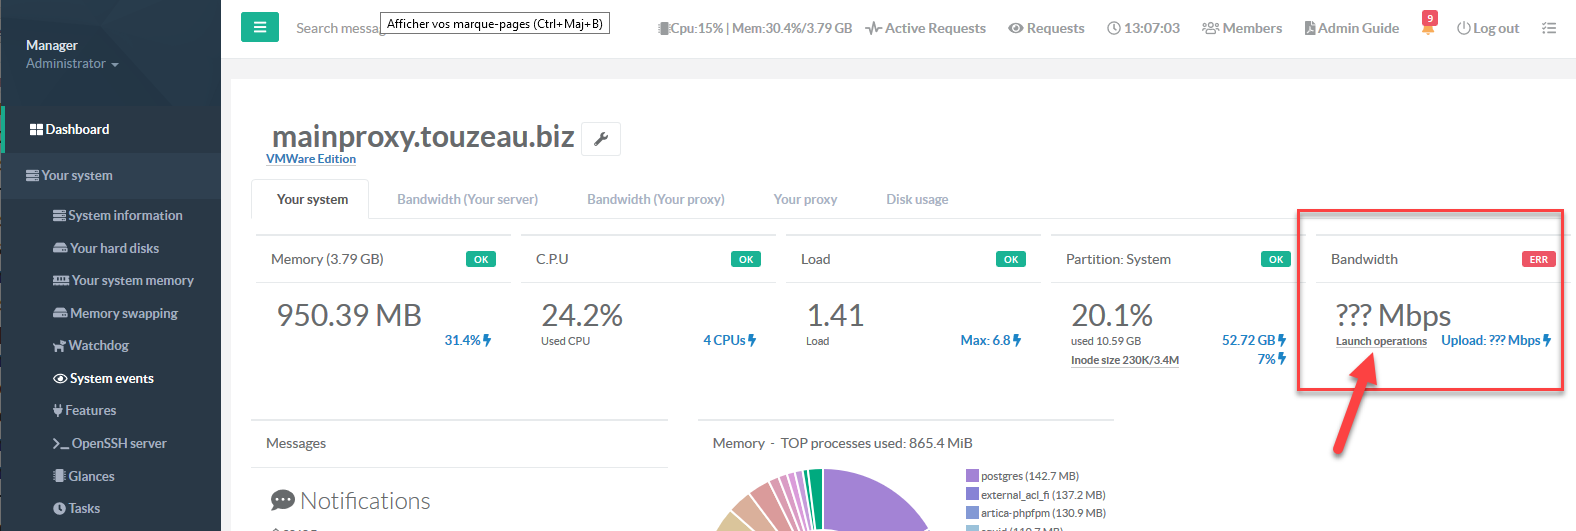Switch to Bandwidth (Your server) tab

pyautogui.click(x=467, y=199)
